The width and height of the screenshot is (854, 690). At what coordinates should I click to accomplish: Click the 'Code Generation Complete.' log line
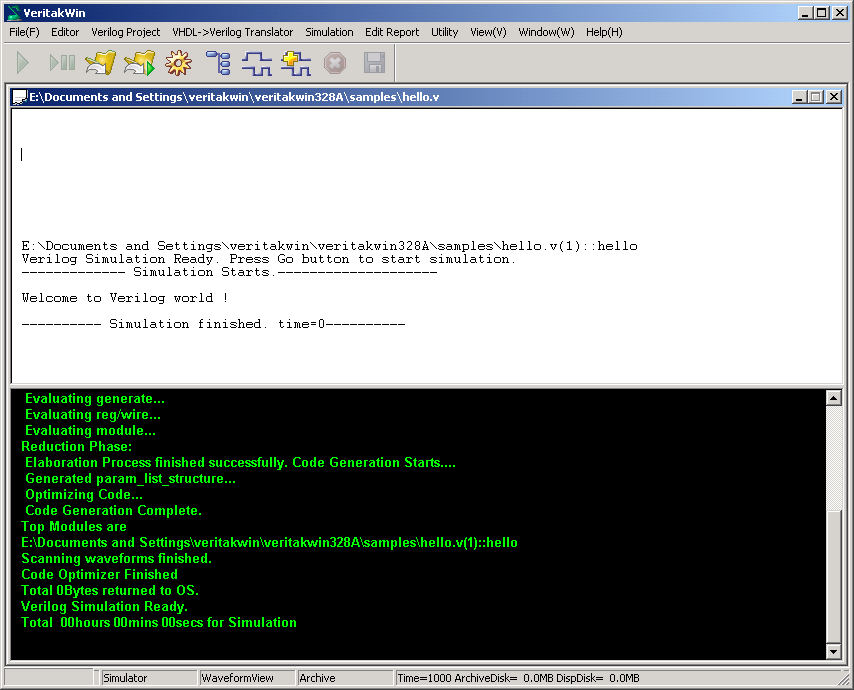point(113,510)
